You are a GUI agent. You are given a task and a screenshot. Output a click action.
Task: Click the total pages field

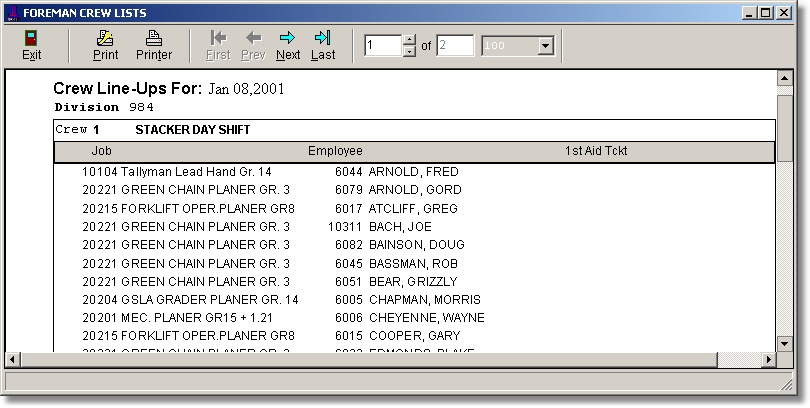455,46
